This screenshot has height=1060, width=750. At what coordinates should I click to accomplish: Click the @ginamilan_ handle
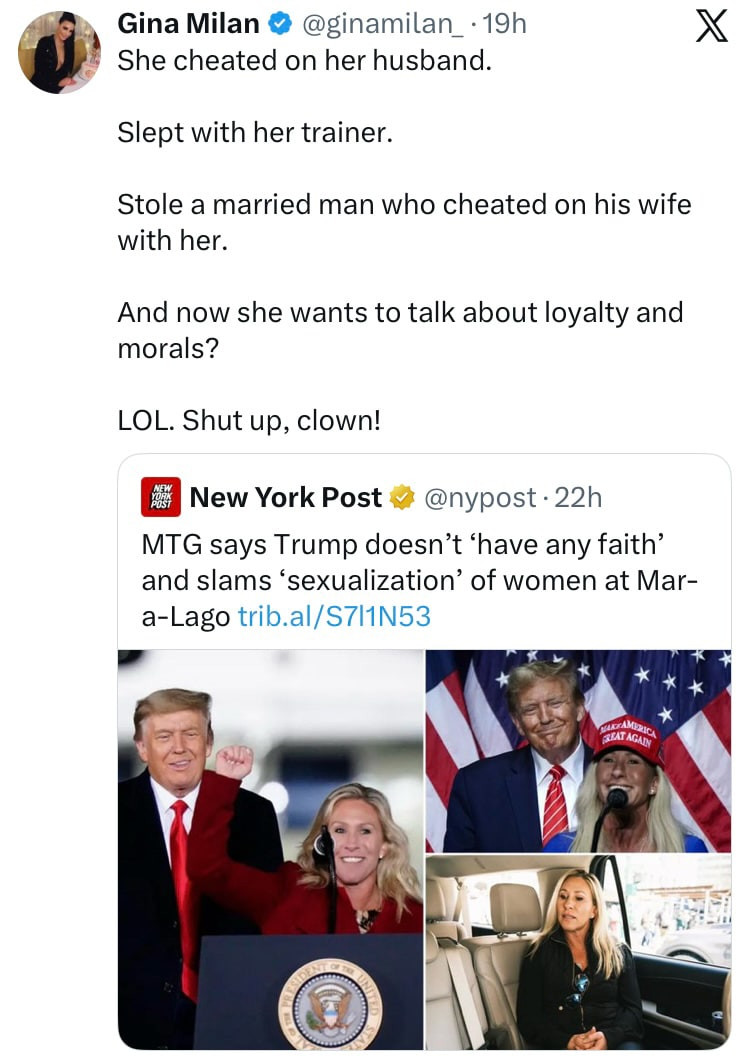point(380,23)
